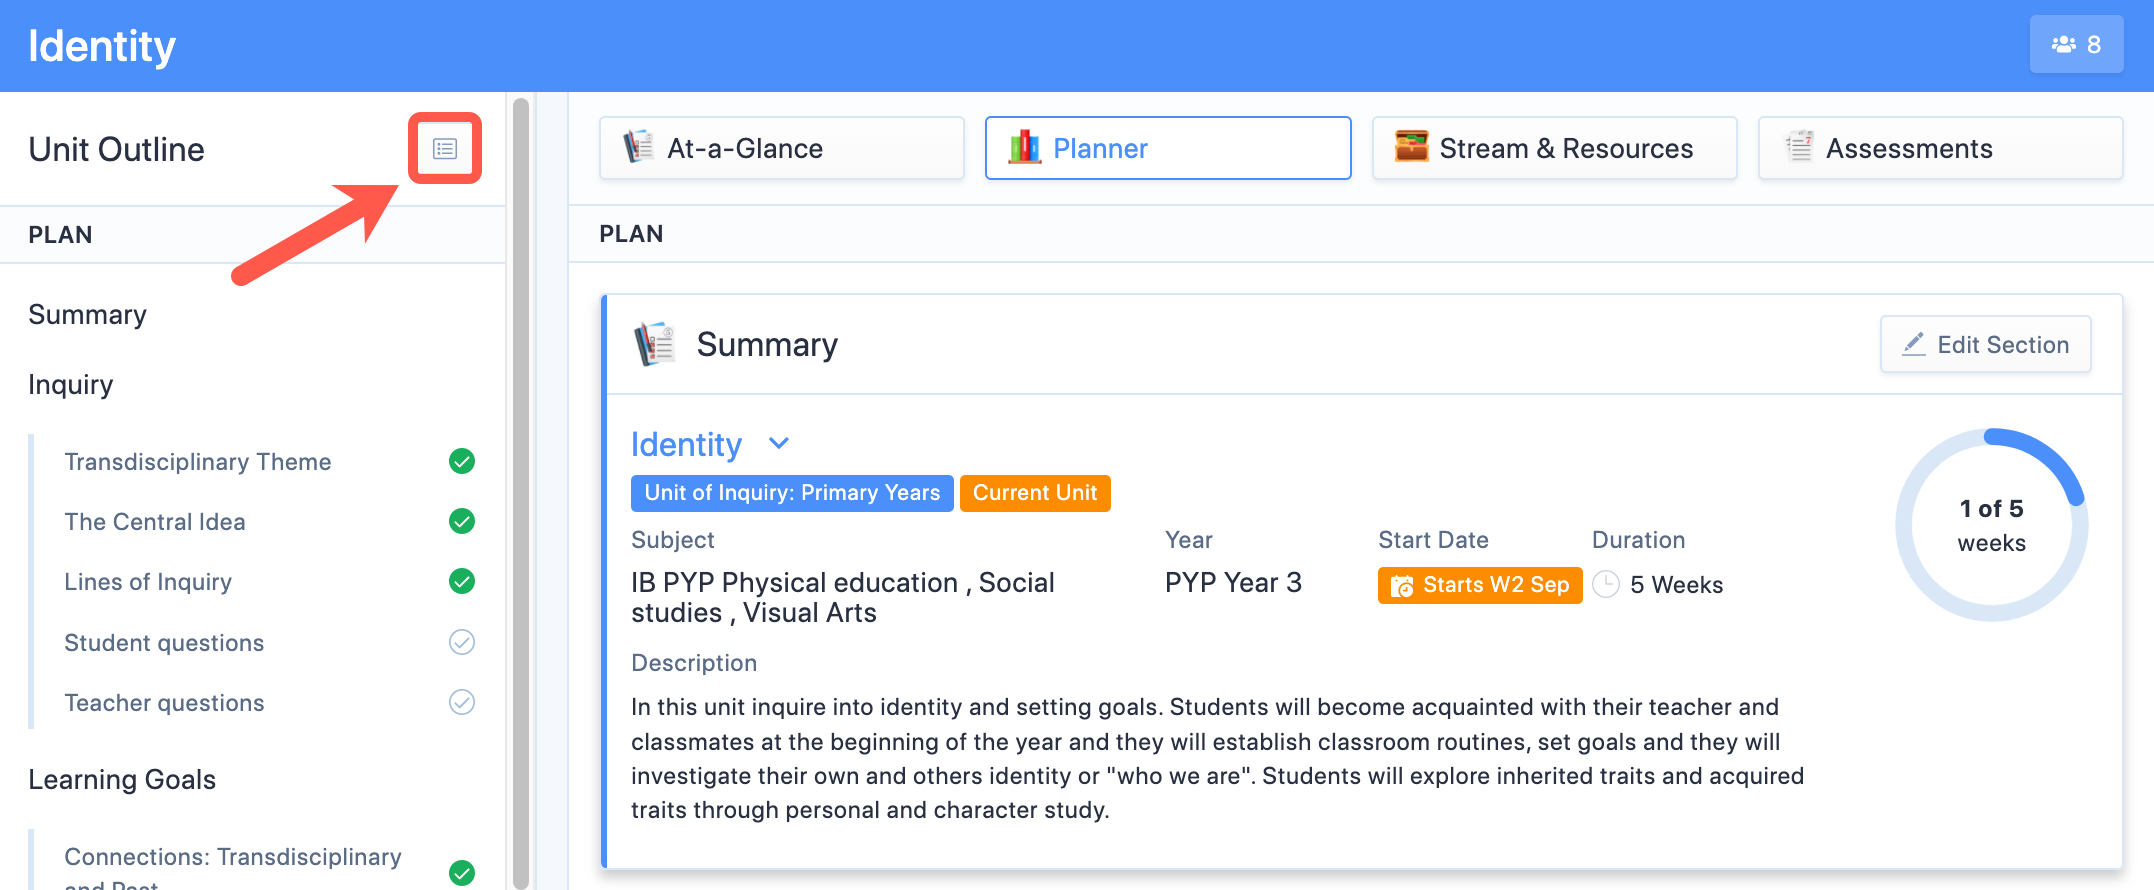Expand the Identity unit title dropdown
Image resolution: width=2154 pixels, height=890 pixels.
point(778,443)
